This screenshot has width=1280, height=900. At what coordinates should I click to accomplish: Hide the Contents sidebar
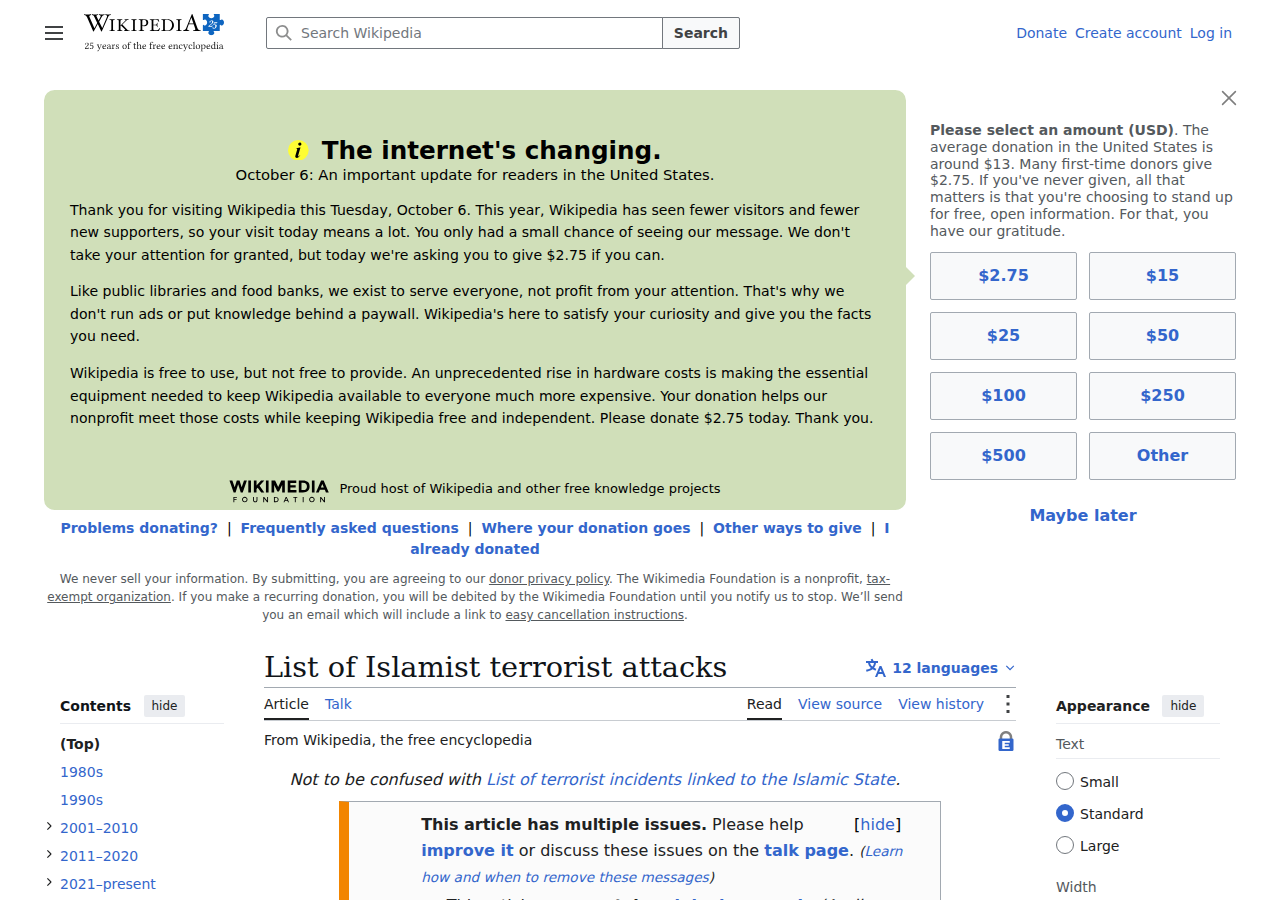pyautogui.click(x=164, y=706)
